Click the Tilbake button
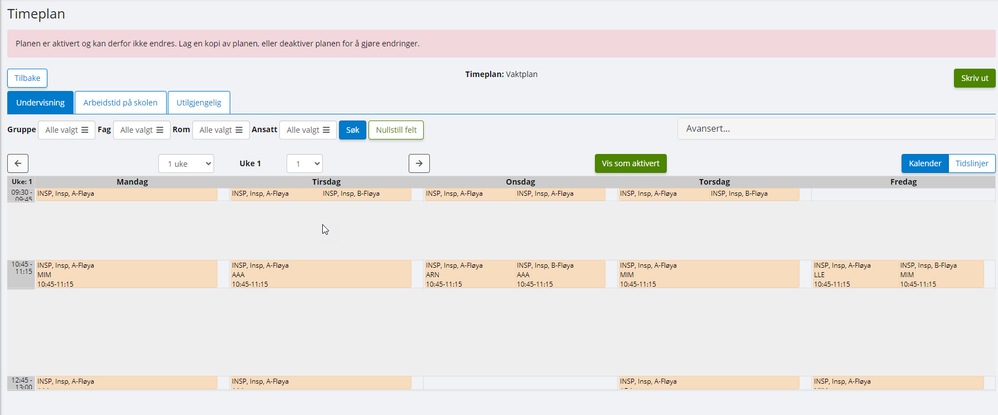Viewport: 998px width, 415px height. coord(27,78)
